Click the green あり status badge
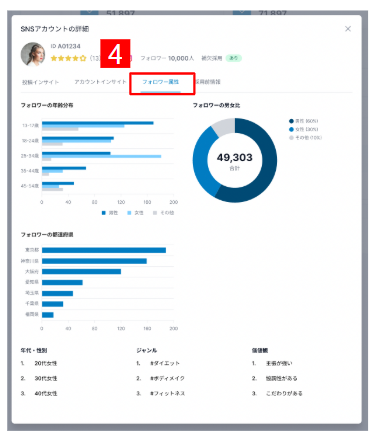 [234, 58]
